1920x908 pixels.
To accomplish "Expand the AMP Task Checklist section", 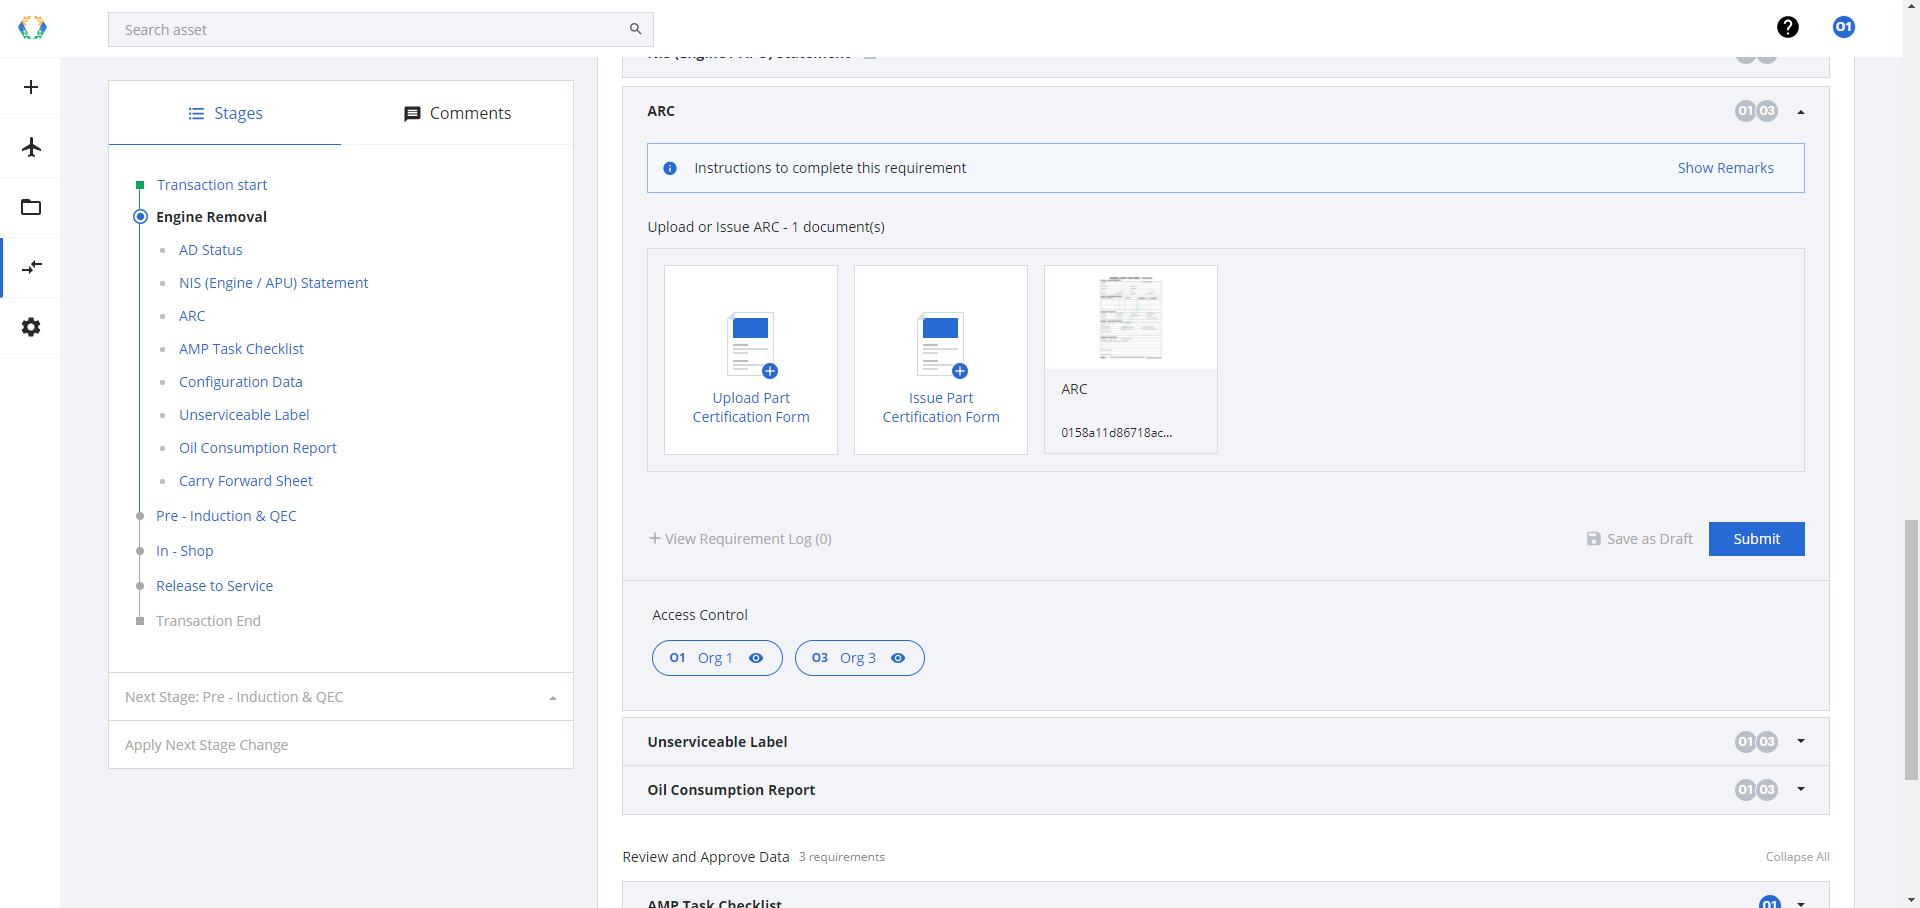I will 1801,903.
